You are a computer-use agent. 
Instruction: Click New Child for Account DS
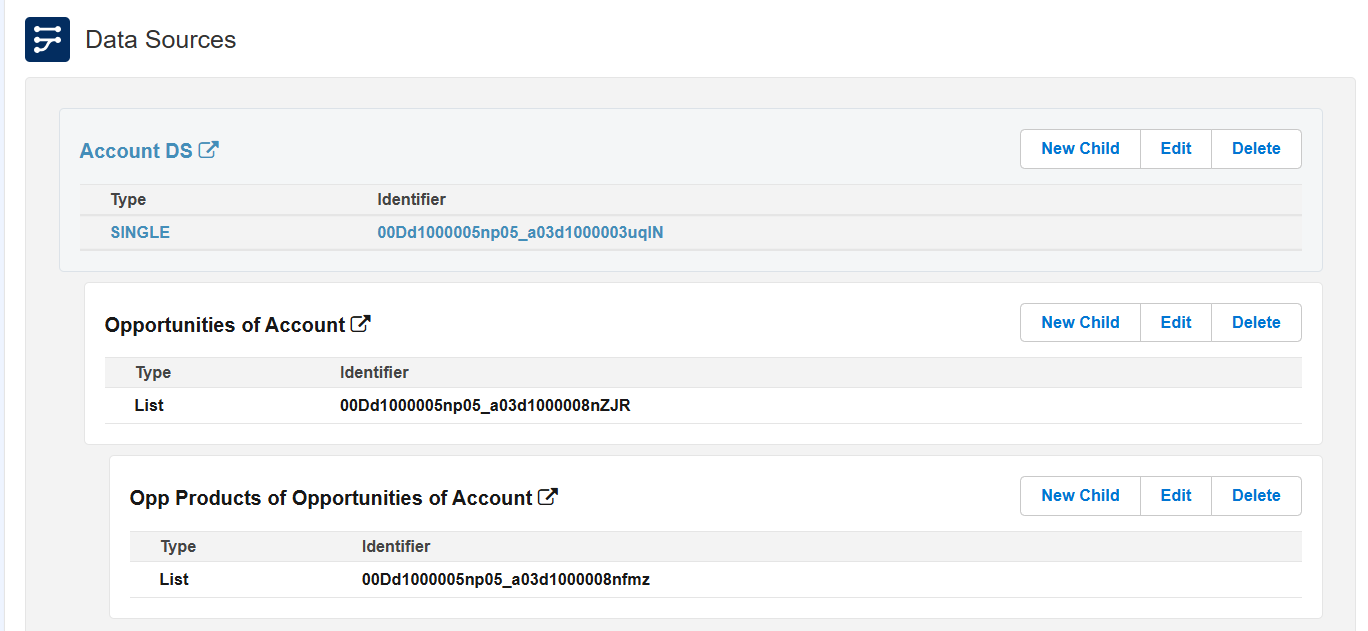pyautogui.click(x=1079, y=148)
